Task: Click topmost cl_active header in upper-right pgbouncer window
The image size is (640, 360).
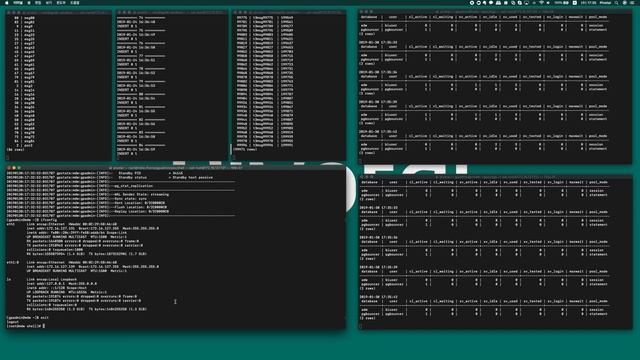Action: click(x=418, y=17)
